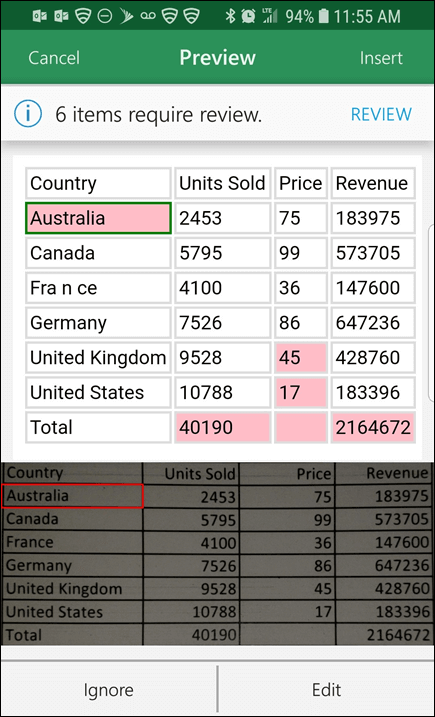
Task: Tap the red-outlined Australia in scanned image
Action: 72,496
